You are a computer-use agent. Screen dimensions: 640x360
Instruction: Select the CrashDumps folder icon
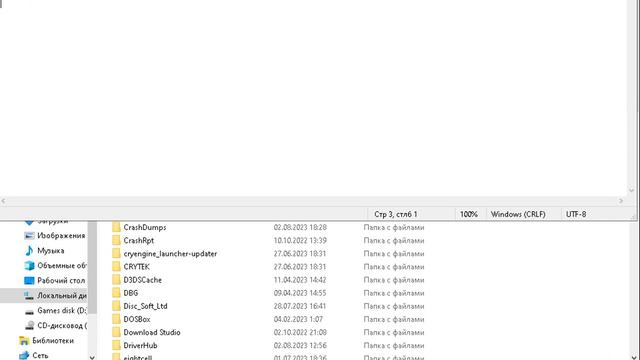tap(116, 227)
